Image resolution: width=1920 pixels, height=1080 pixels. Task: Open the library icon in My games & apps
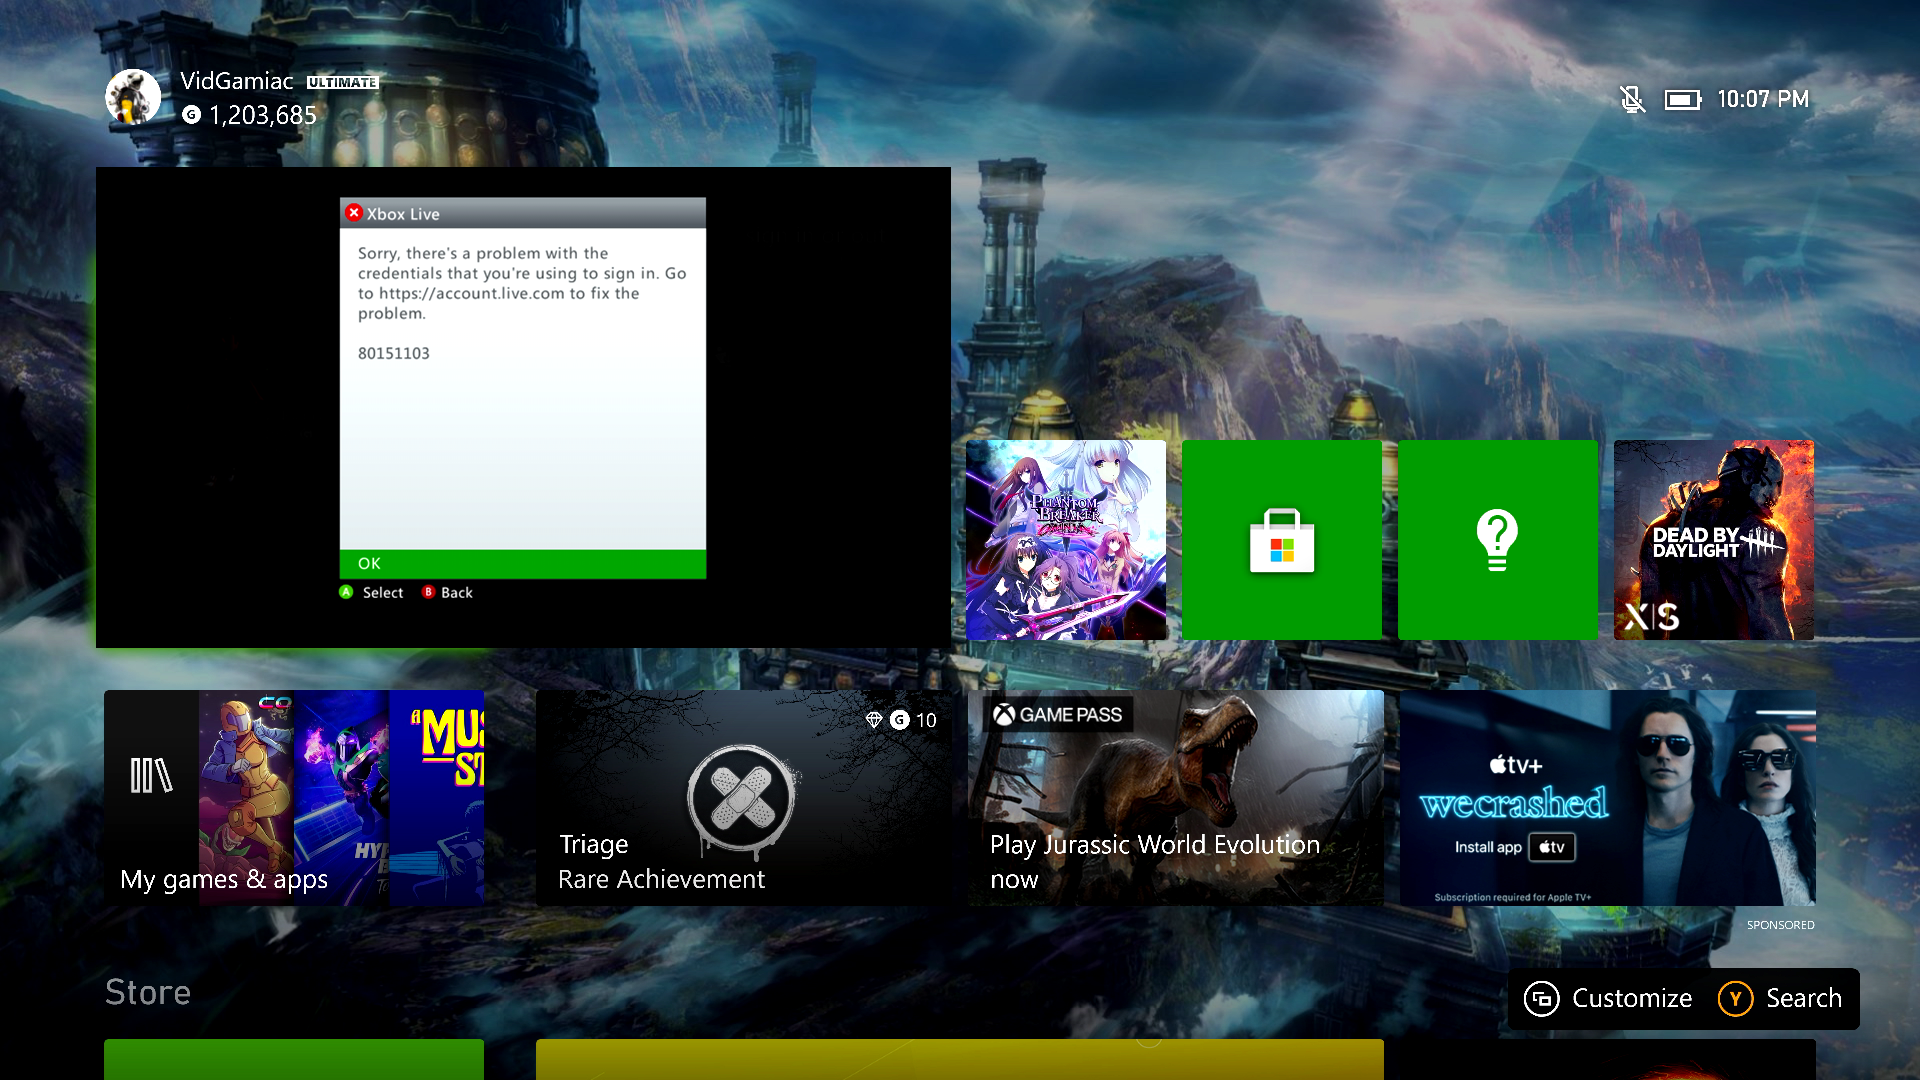151,775
